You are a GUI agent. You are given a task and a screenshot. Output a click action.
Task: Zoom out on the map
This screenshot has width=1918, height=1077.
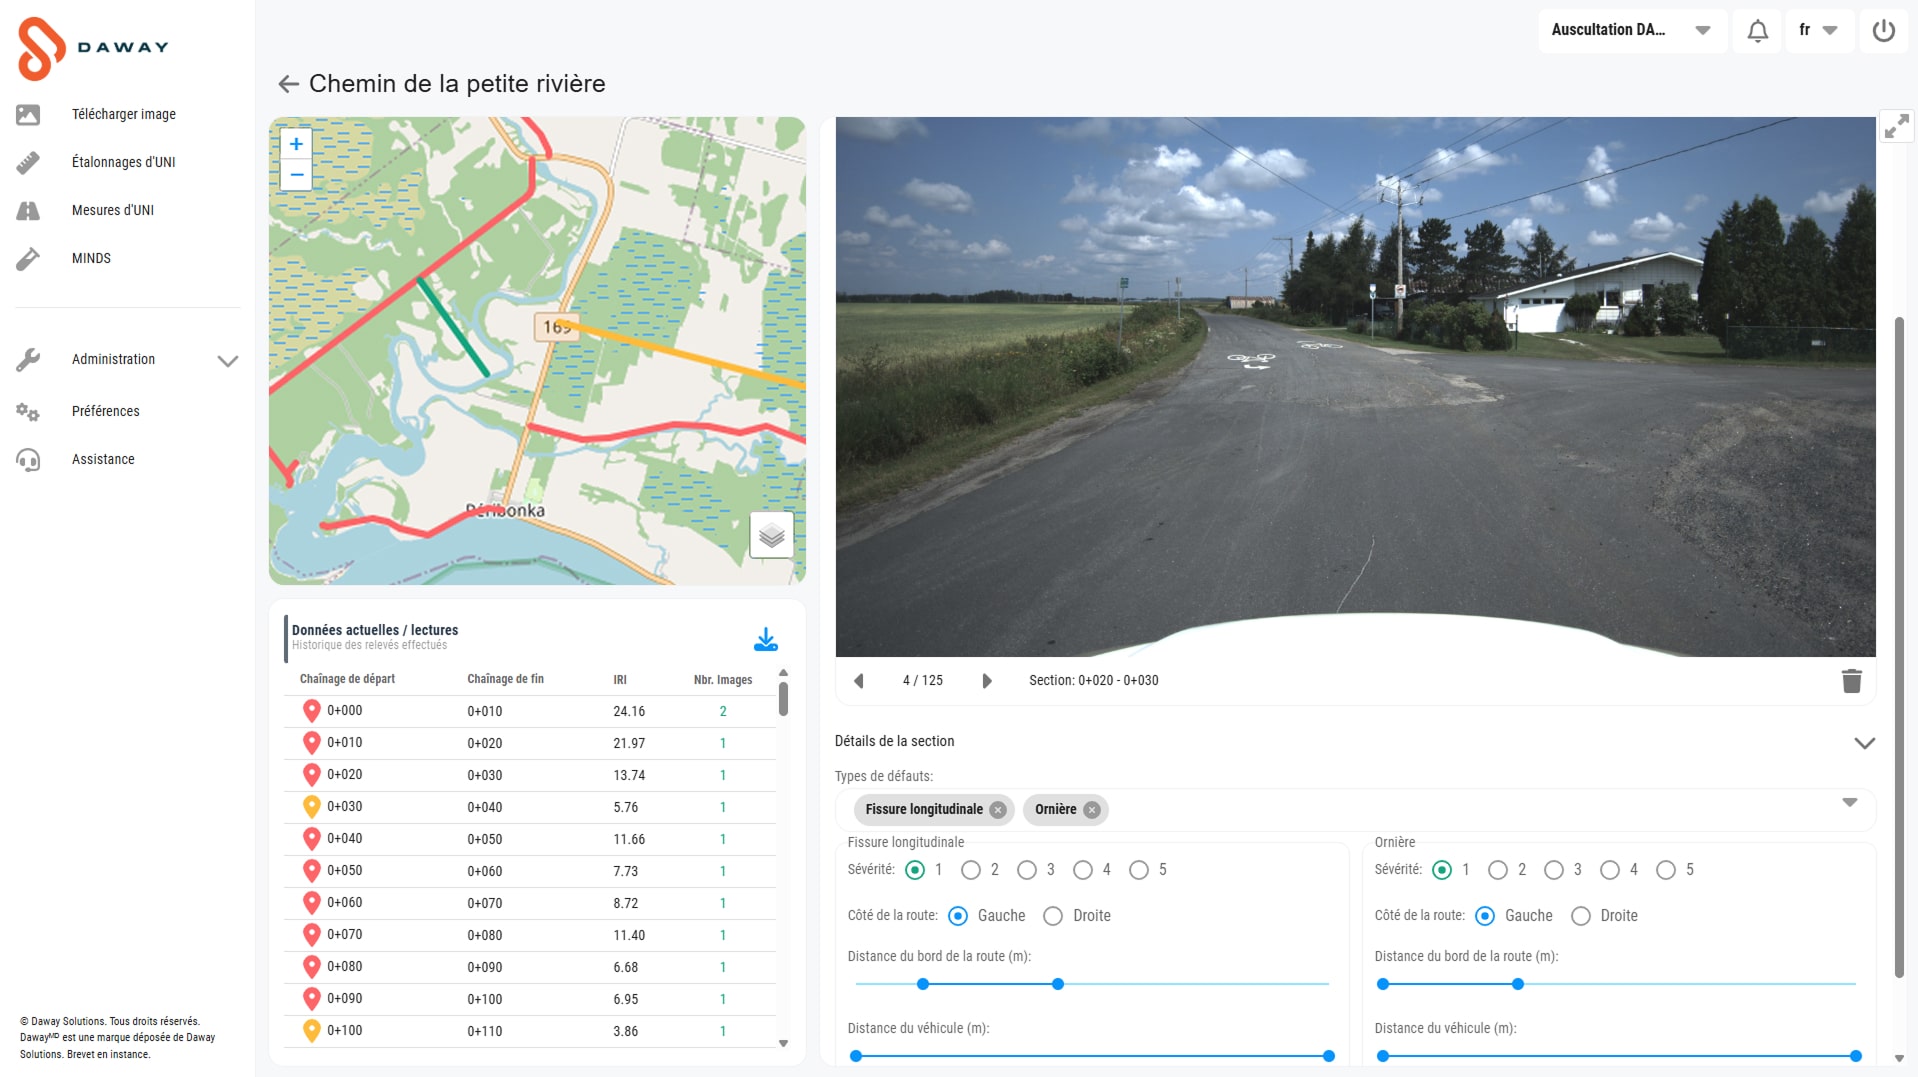click(x=296, y=175)
